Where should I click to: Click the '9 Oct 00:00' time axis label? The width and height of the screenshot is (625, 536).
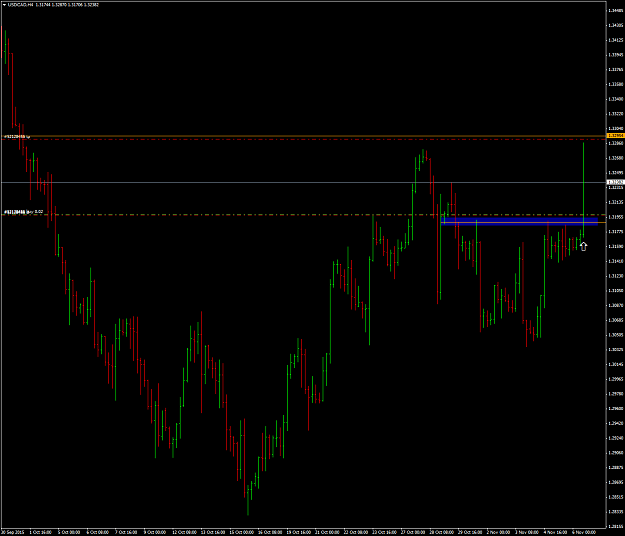pyautogui.click(x=155, y=532)
